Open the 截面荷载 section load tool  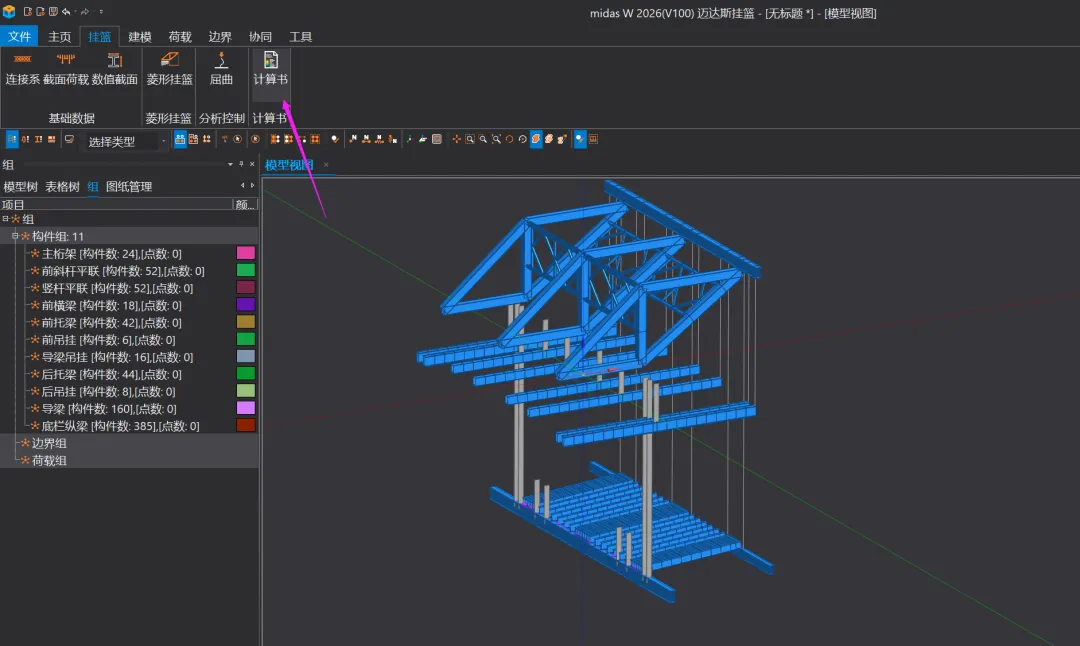66,62
